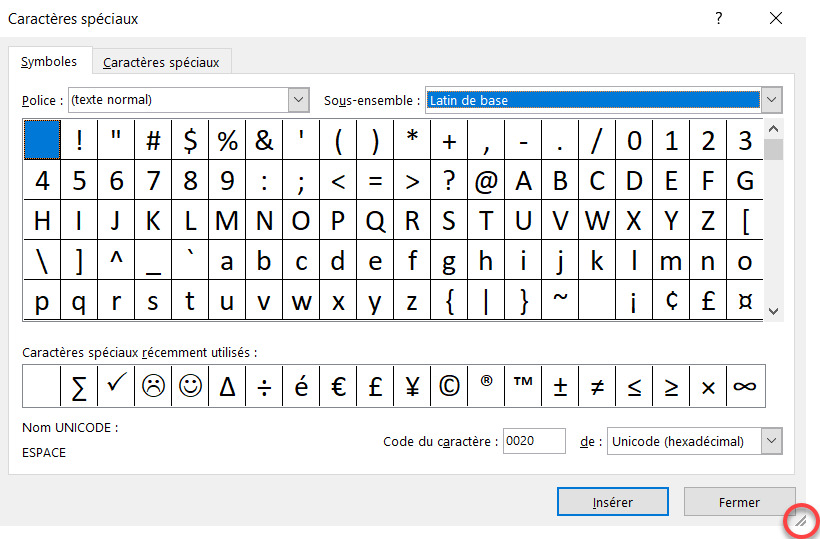Click the Insérer button
Viewport: 820px width, 539px height.
click(613, 502)
